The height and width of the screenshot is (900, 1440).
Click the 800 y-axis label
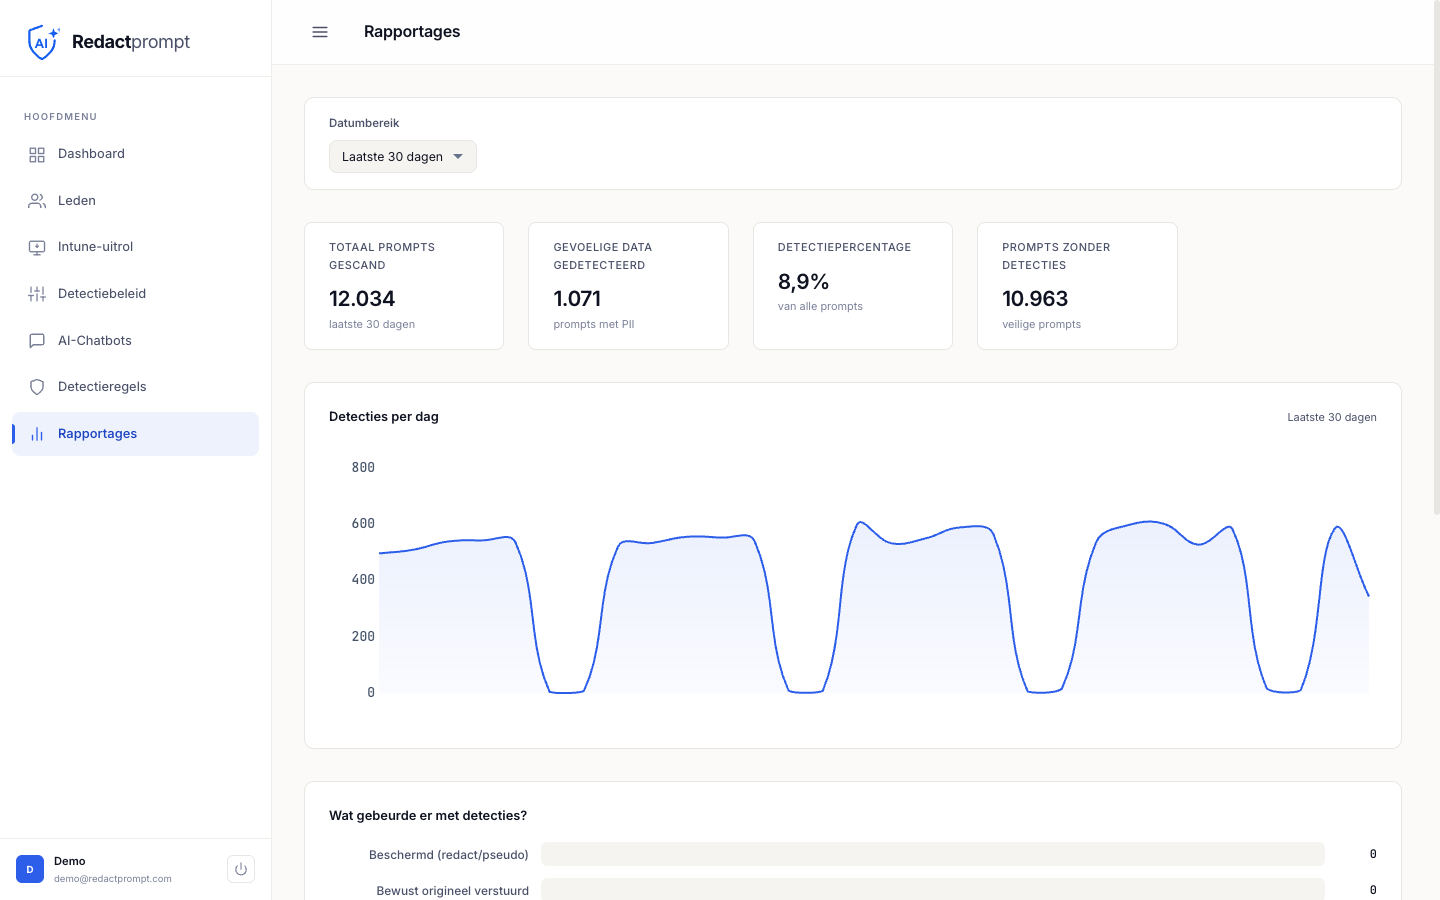coord(363,467)
